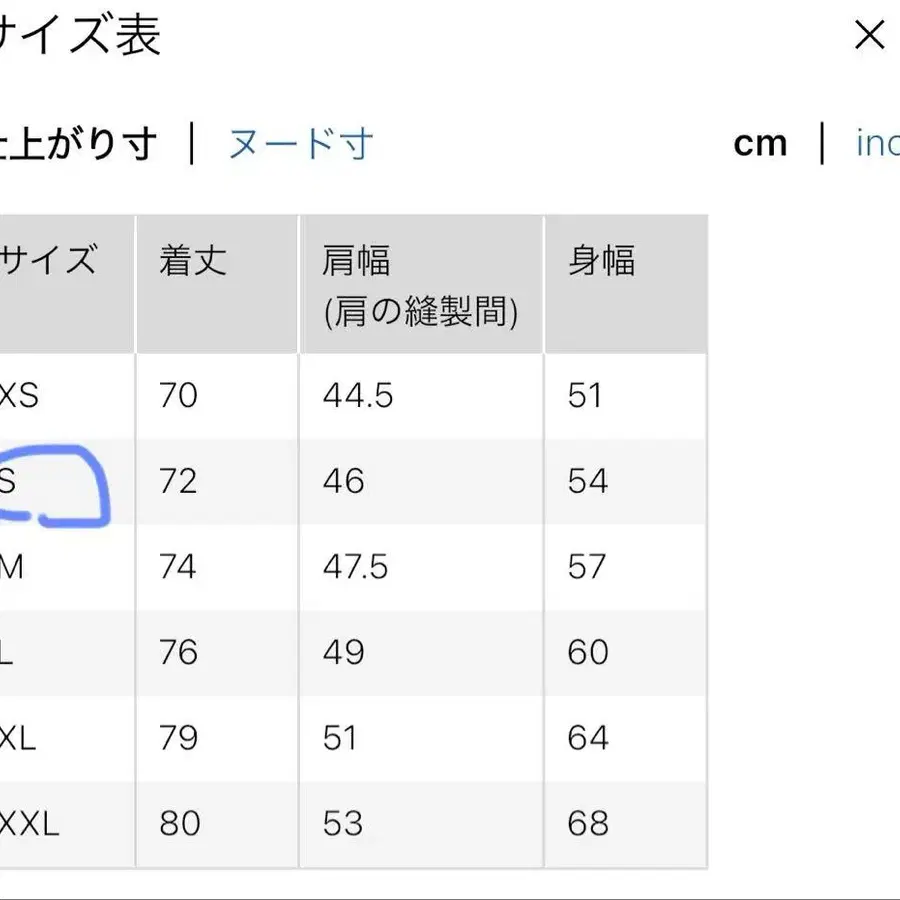
Task: Select the 72 cm length value for size S
Action: point(178,482)
